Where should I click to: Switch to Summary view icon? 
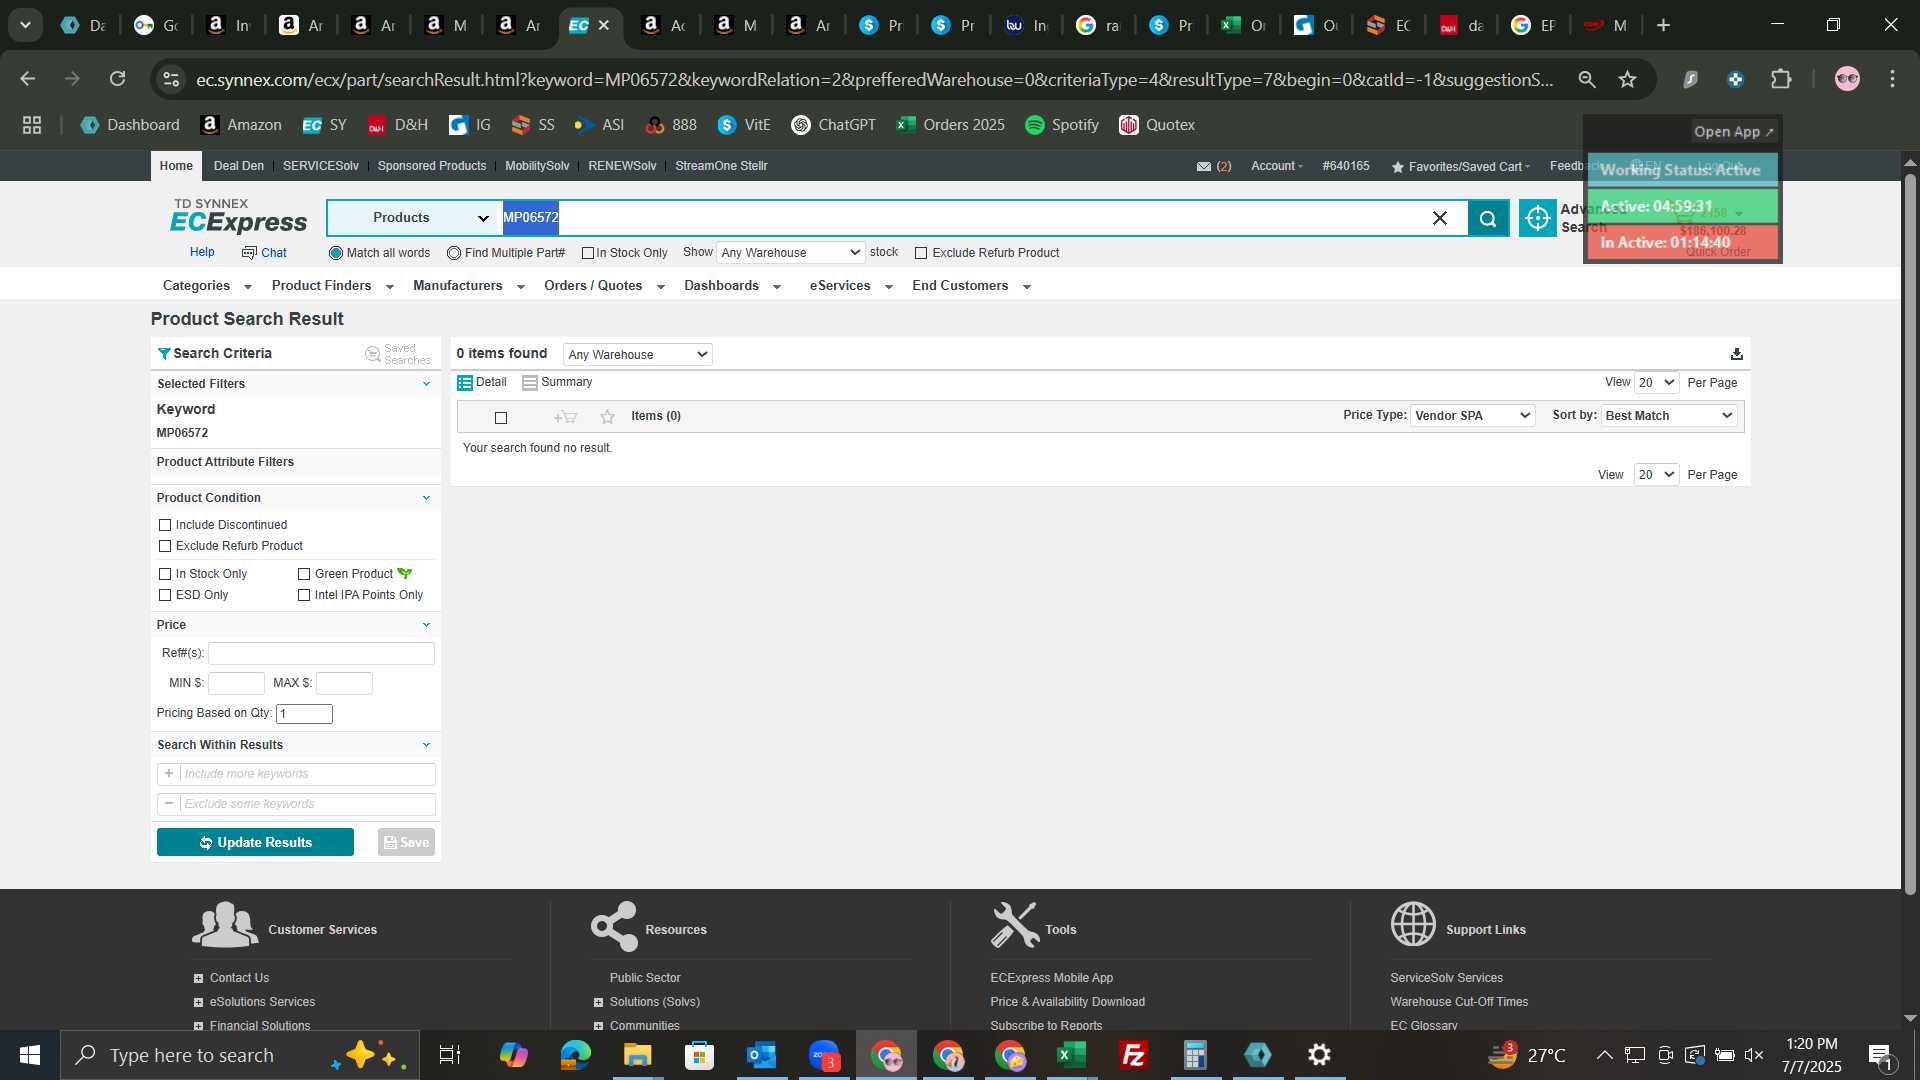(x=530, y=383)
